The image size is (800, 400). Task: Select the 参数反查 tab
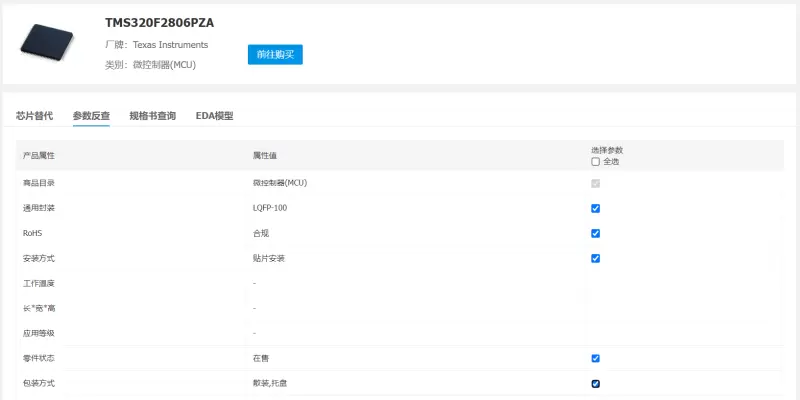(x=91, y=116)
